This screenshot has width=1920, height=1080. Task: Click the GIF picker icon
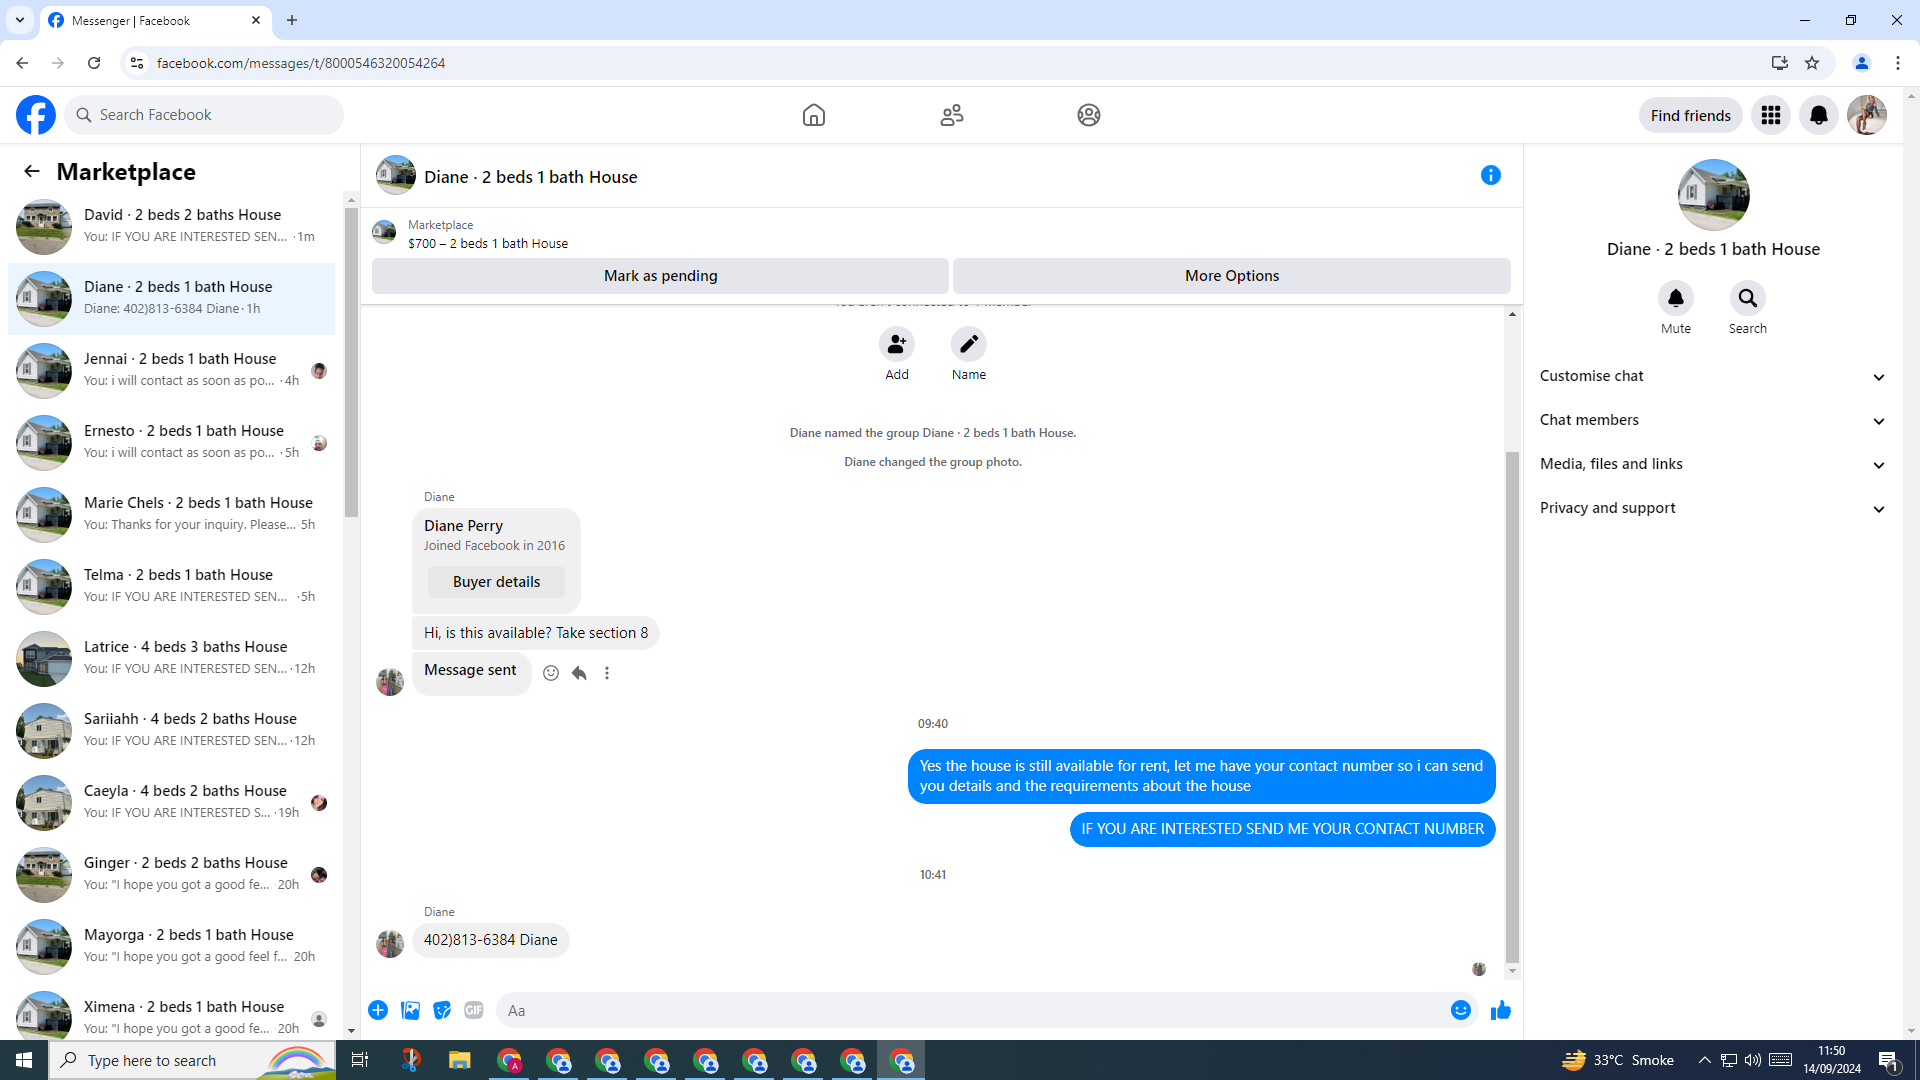[x=474, y=1010]
